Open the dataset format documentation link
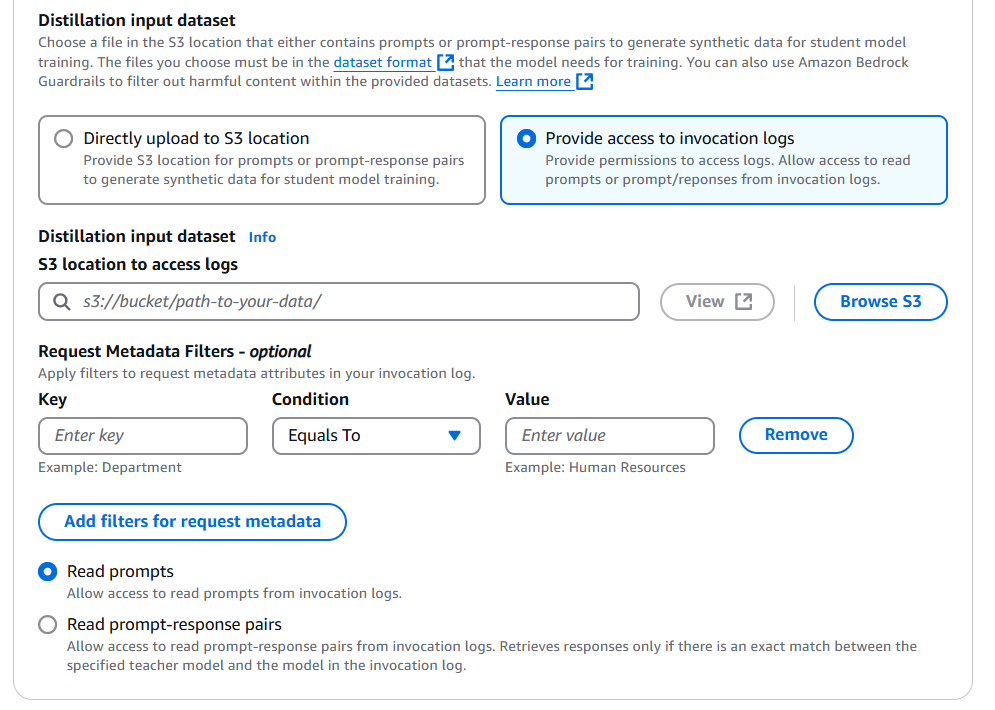995x710 pixels. (x=383, y=62)
